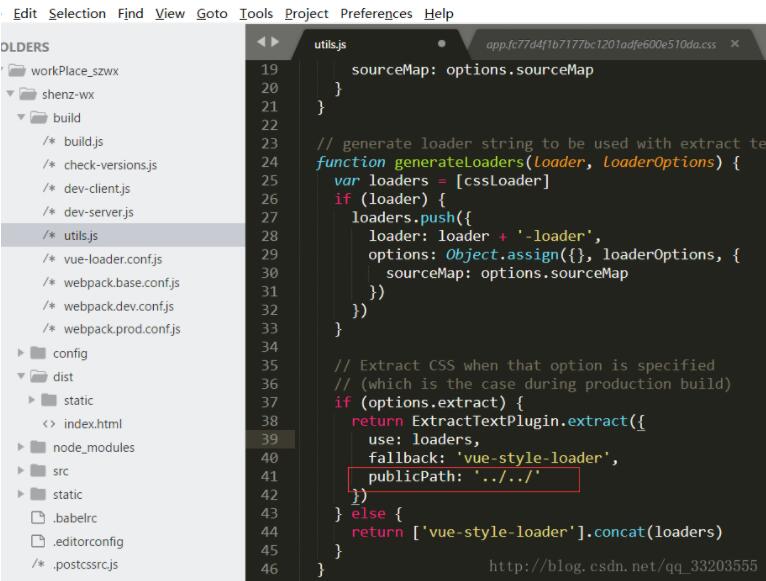Expand the dist static folder arrow
Image resolution: width=766 pixels, height=581 pixels.
[32, 400]
